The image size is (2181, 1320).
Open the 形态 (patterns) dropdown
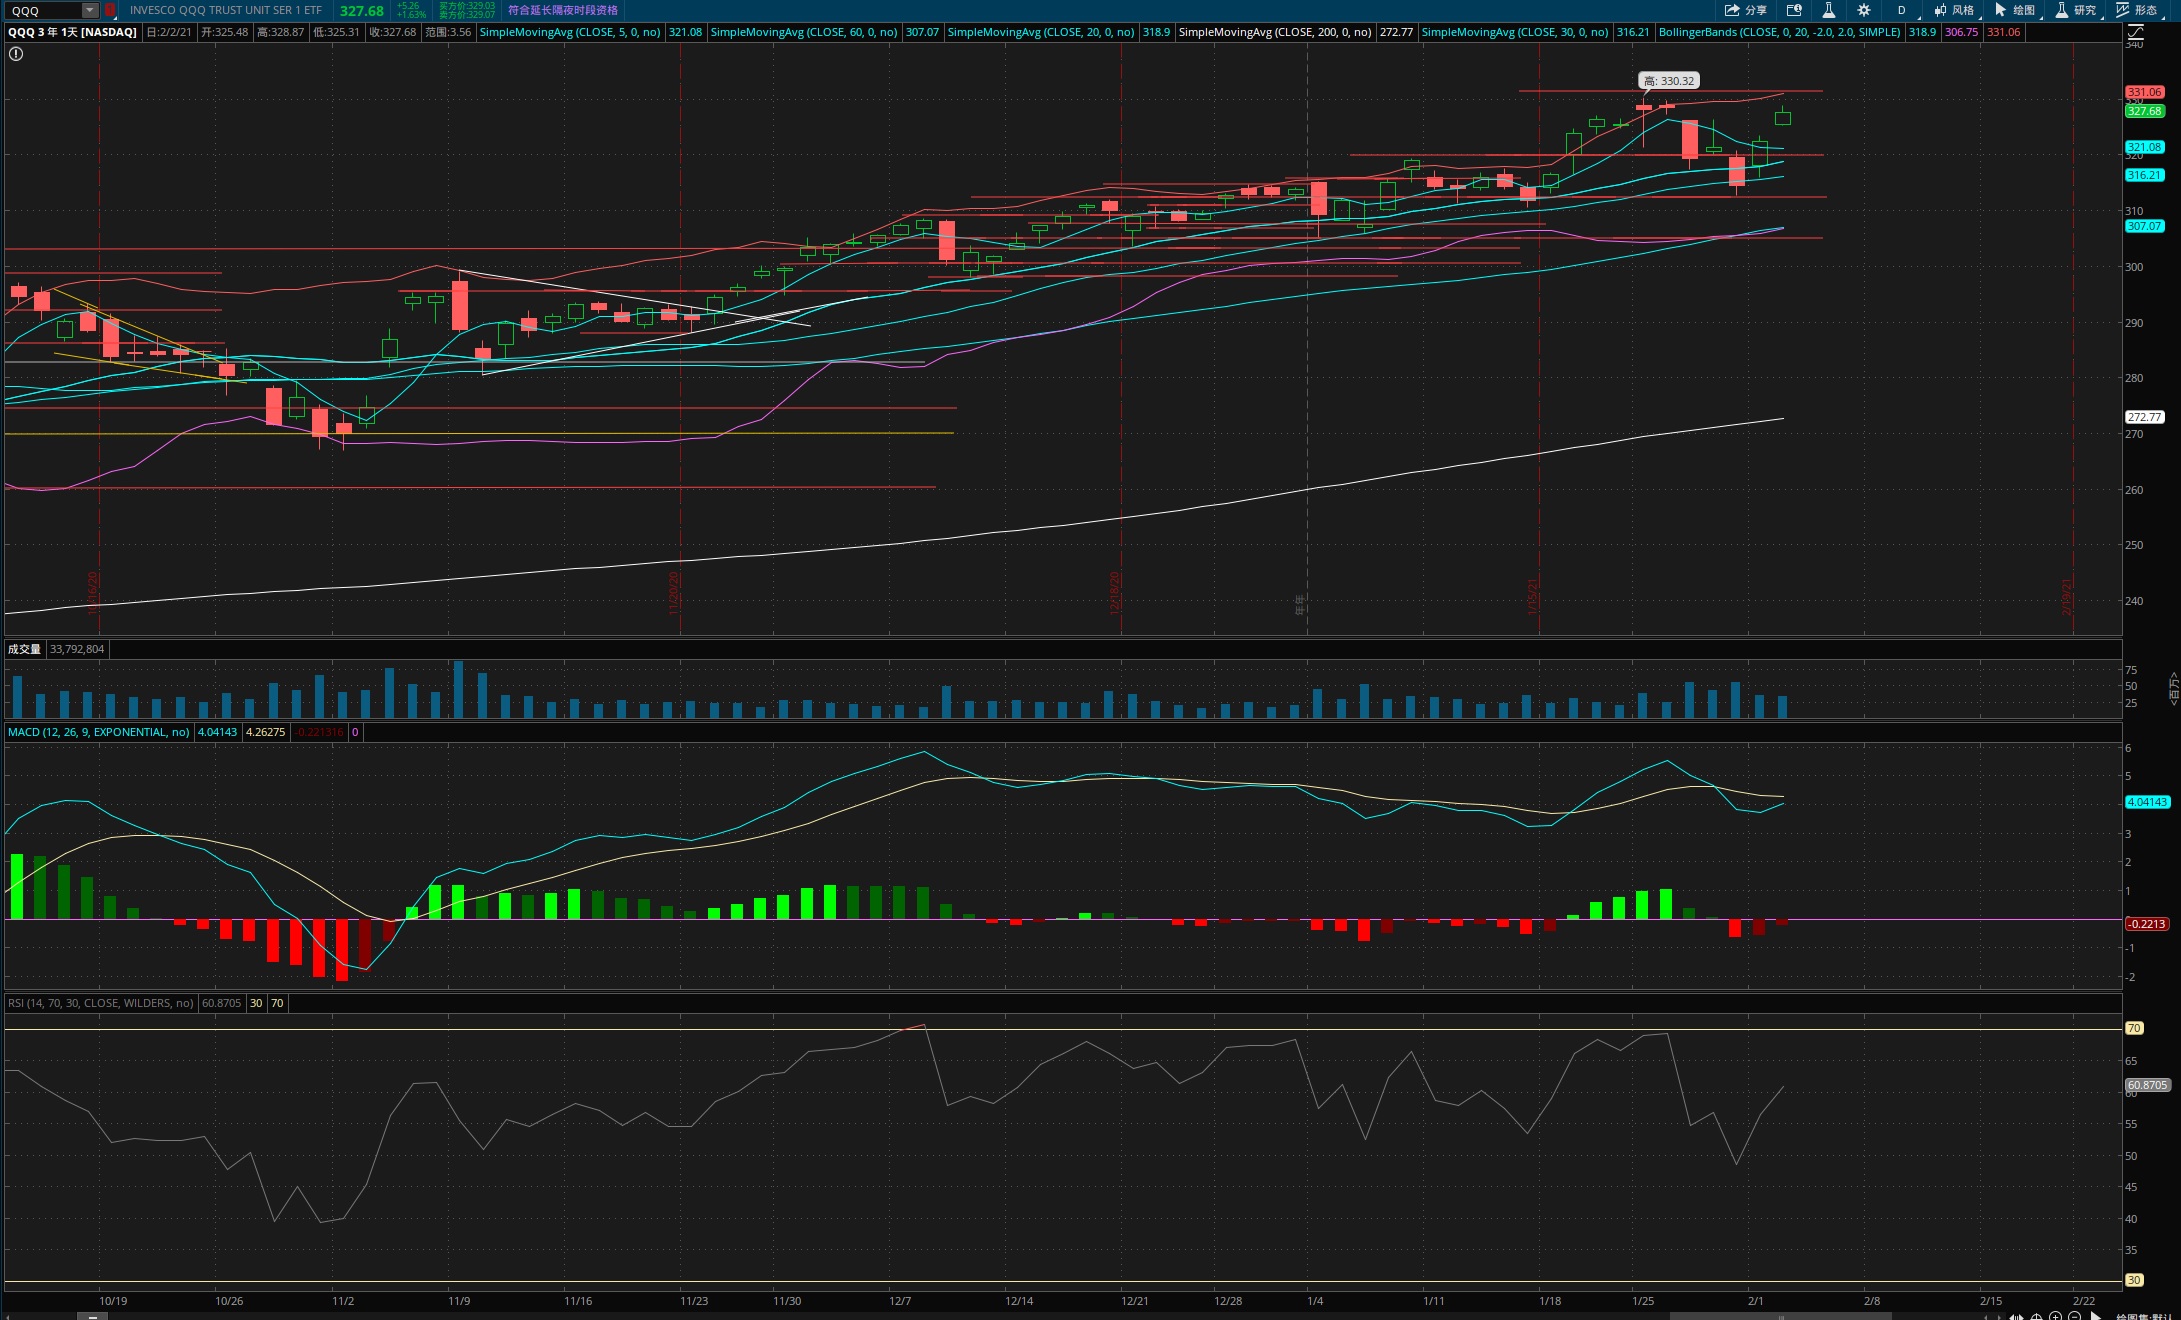click(x=2137, y=10)
